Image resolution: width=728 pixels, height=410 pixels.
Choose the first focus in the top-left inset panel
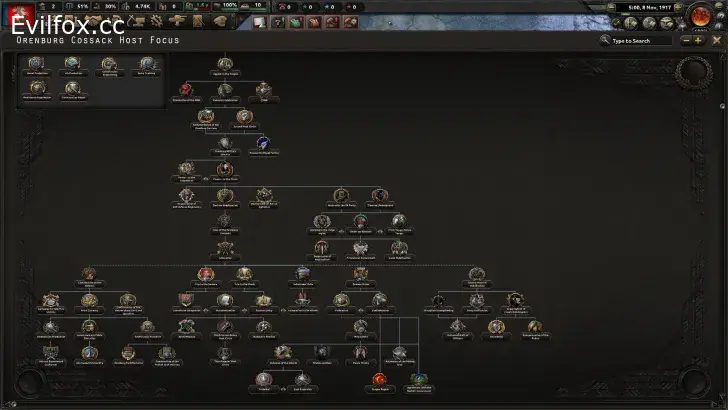coord(33,65)
